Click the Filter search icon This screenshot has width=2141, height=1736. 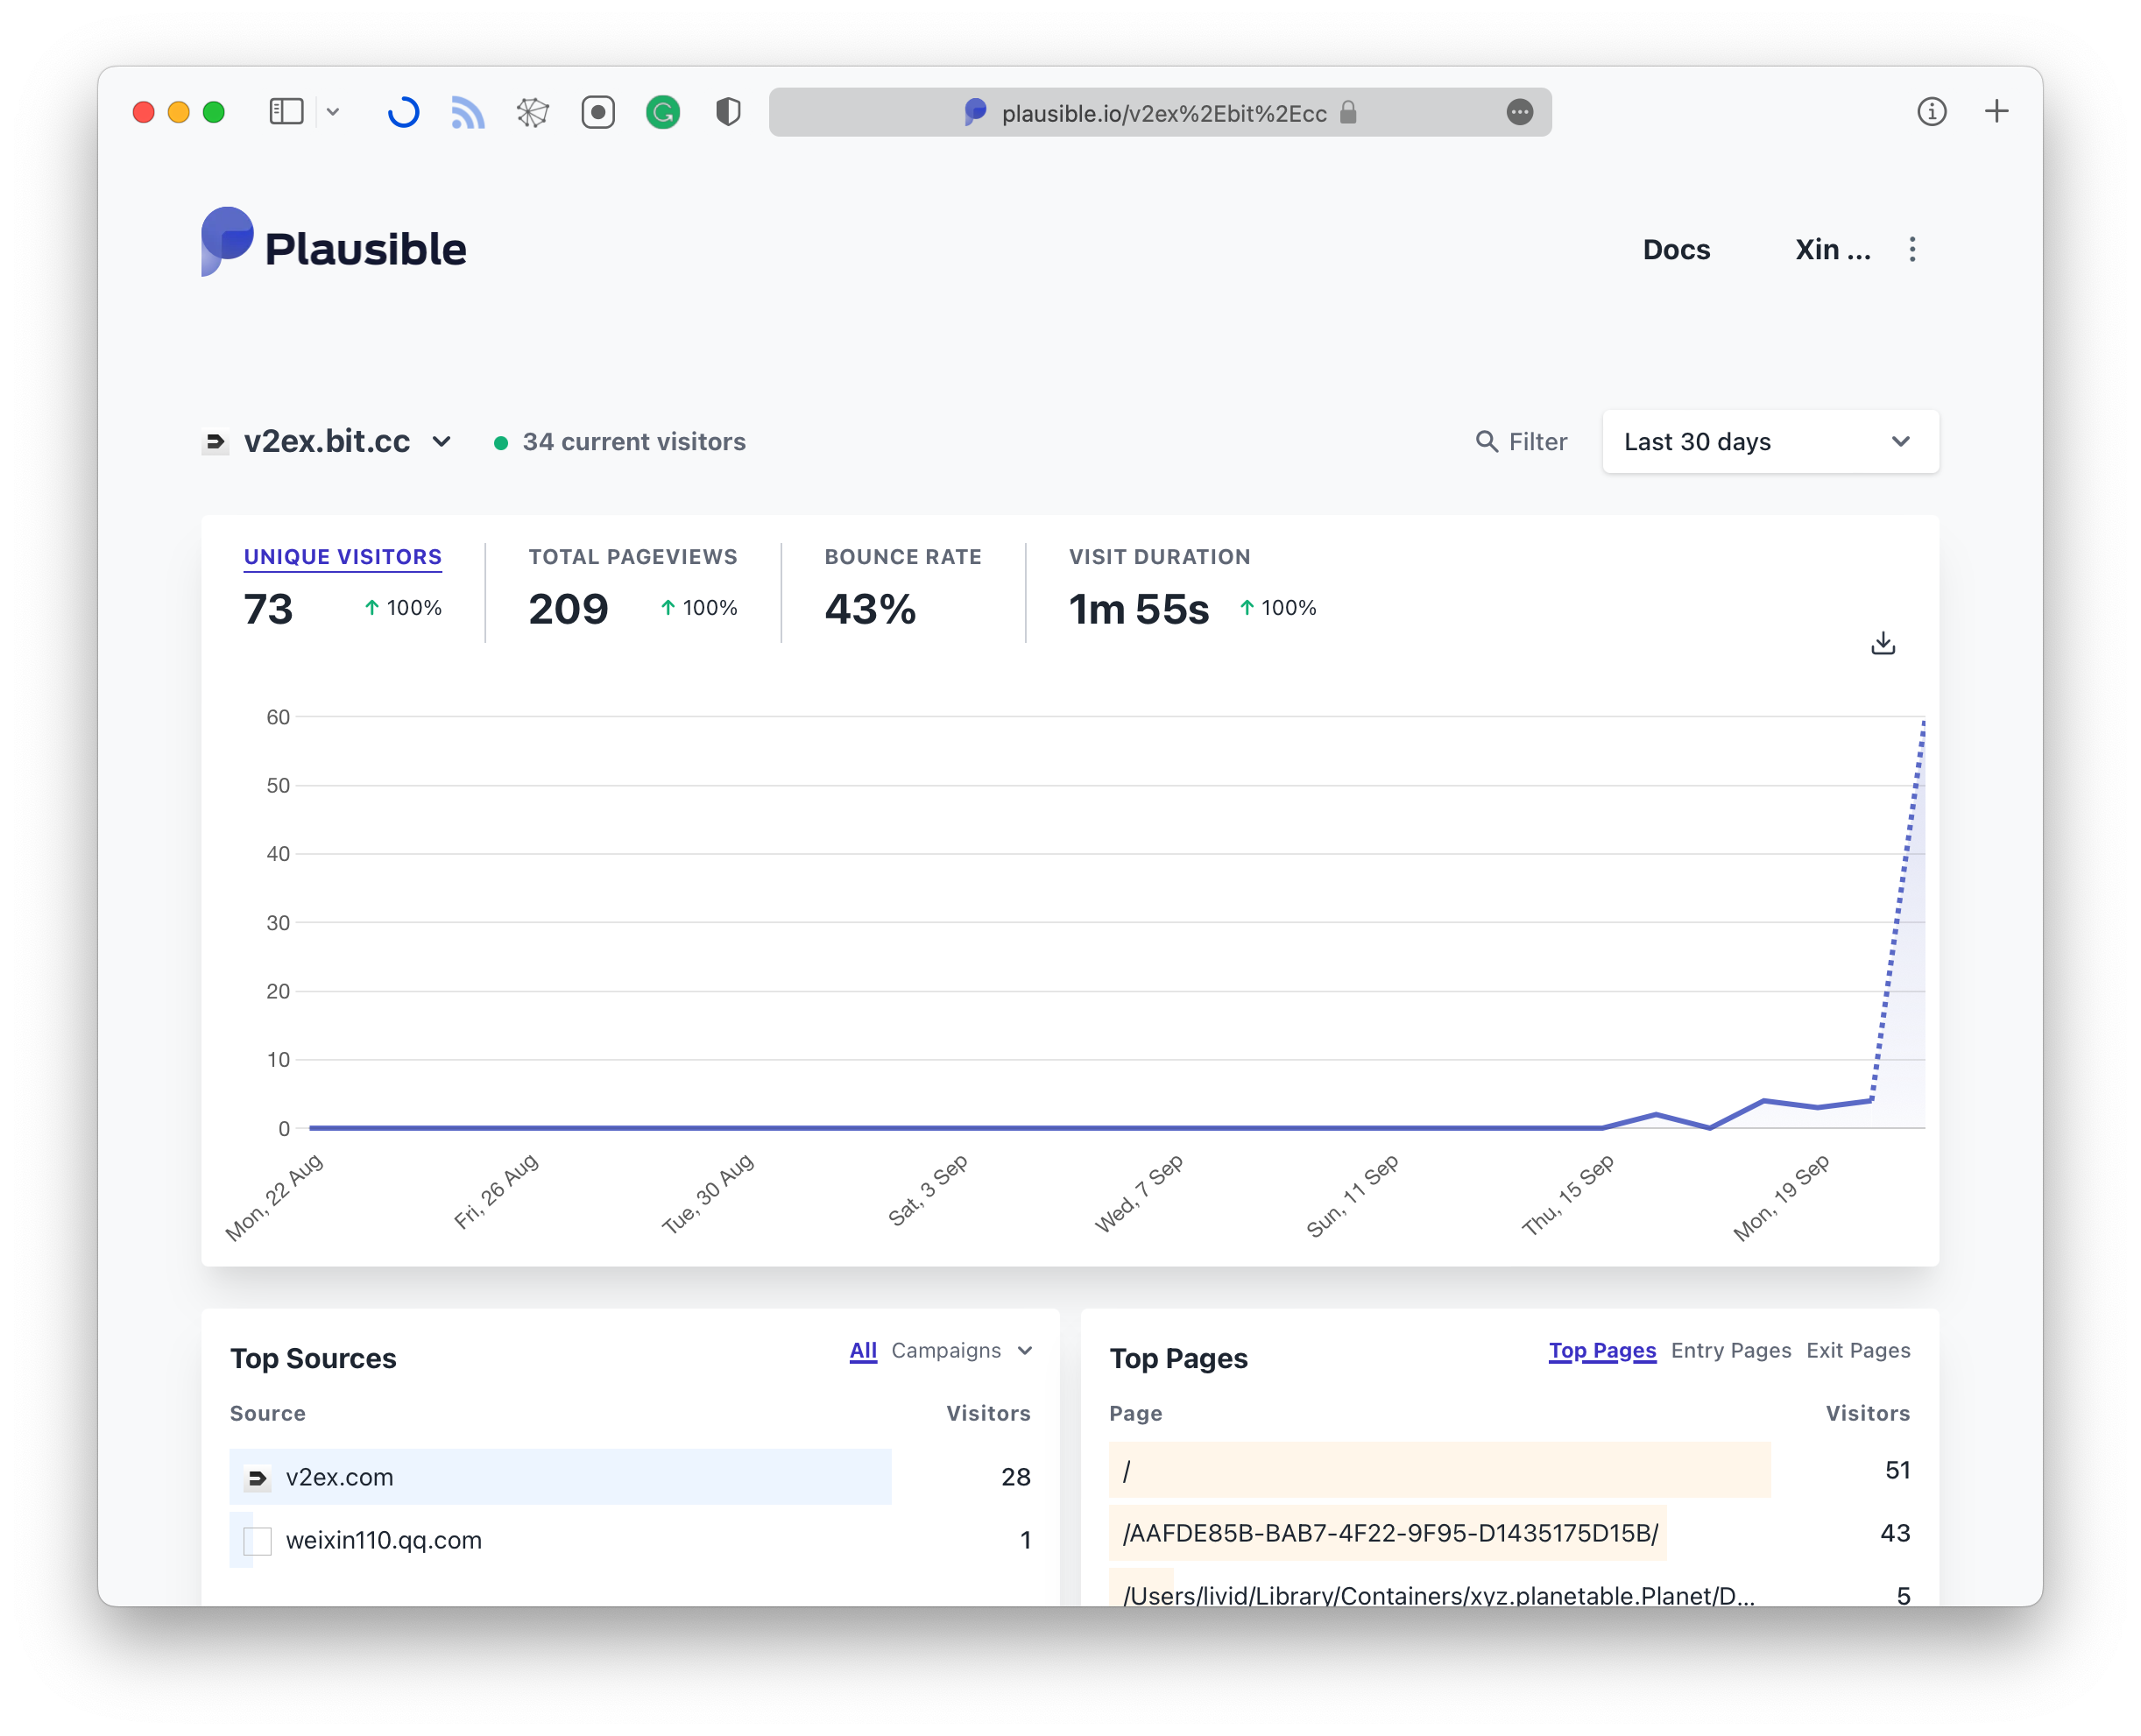(1487, 441)
